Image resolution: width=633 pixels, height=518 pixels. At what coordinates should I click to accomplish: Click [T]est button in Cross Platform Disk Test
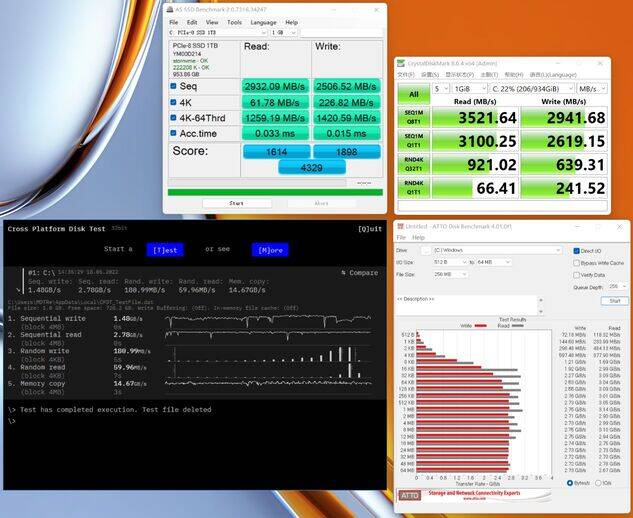coord(165,250)
